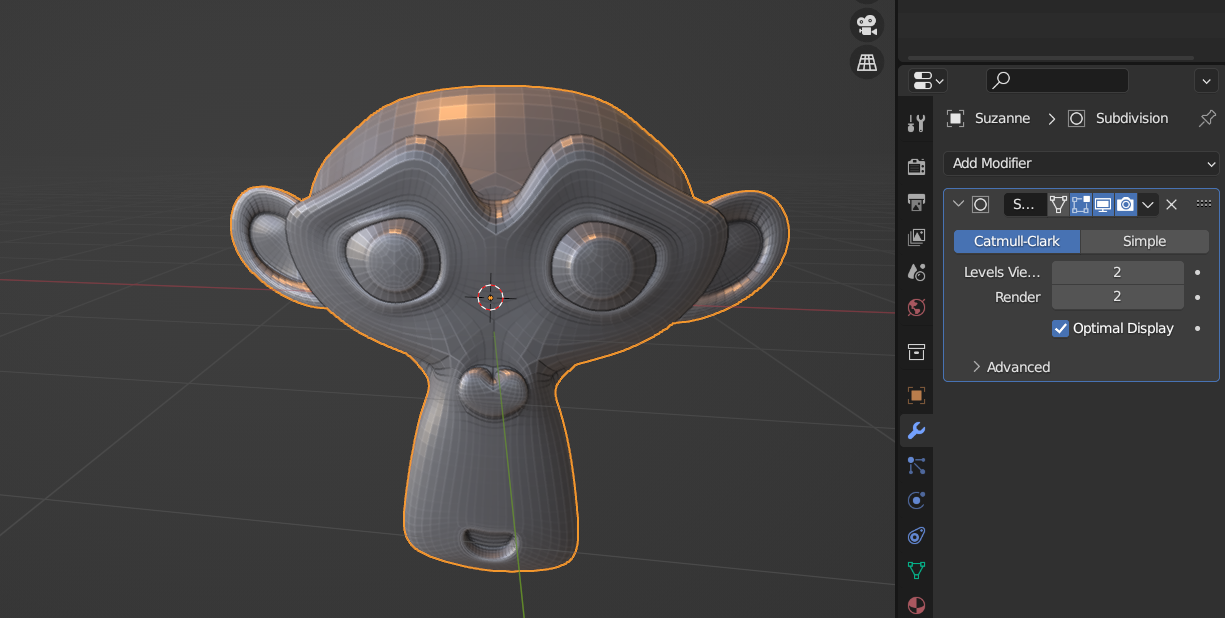
Task: Toggle modifier use in Render
Action: [1126, 204]
